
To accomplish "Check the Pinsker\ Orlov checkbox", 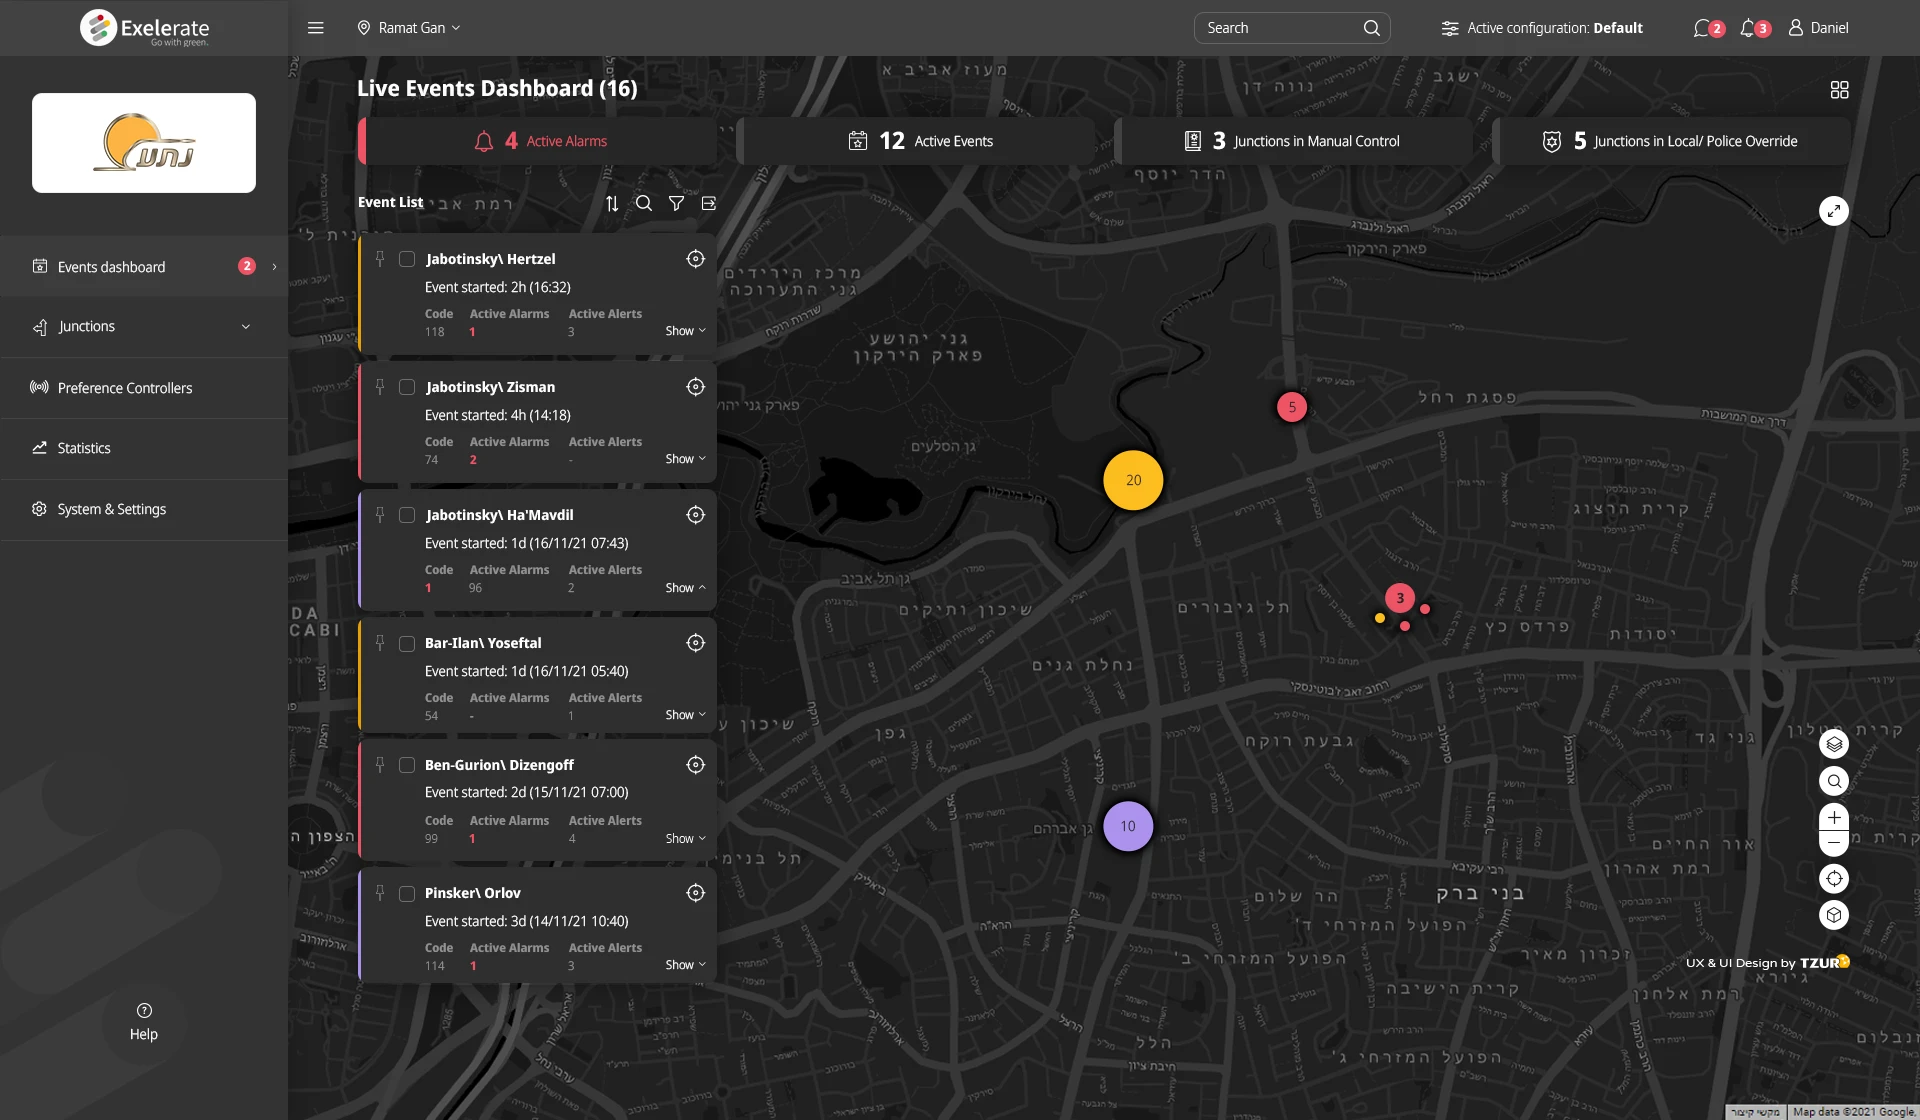I will 407,894.
